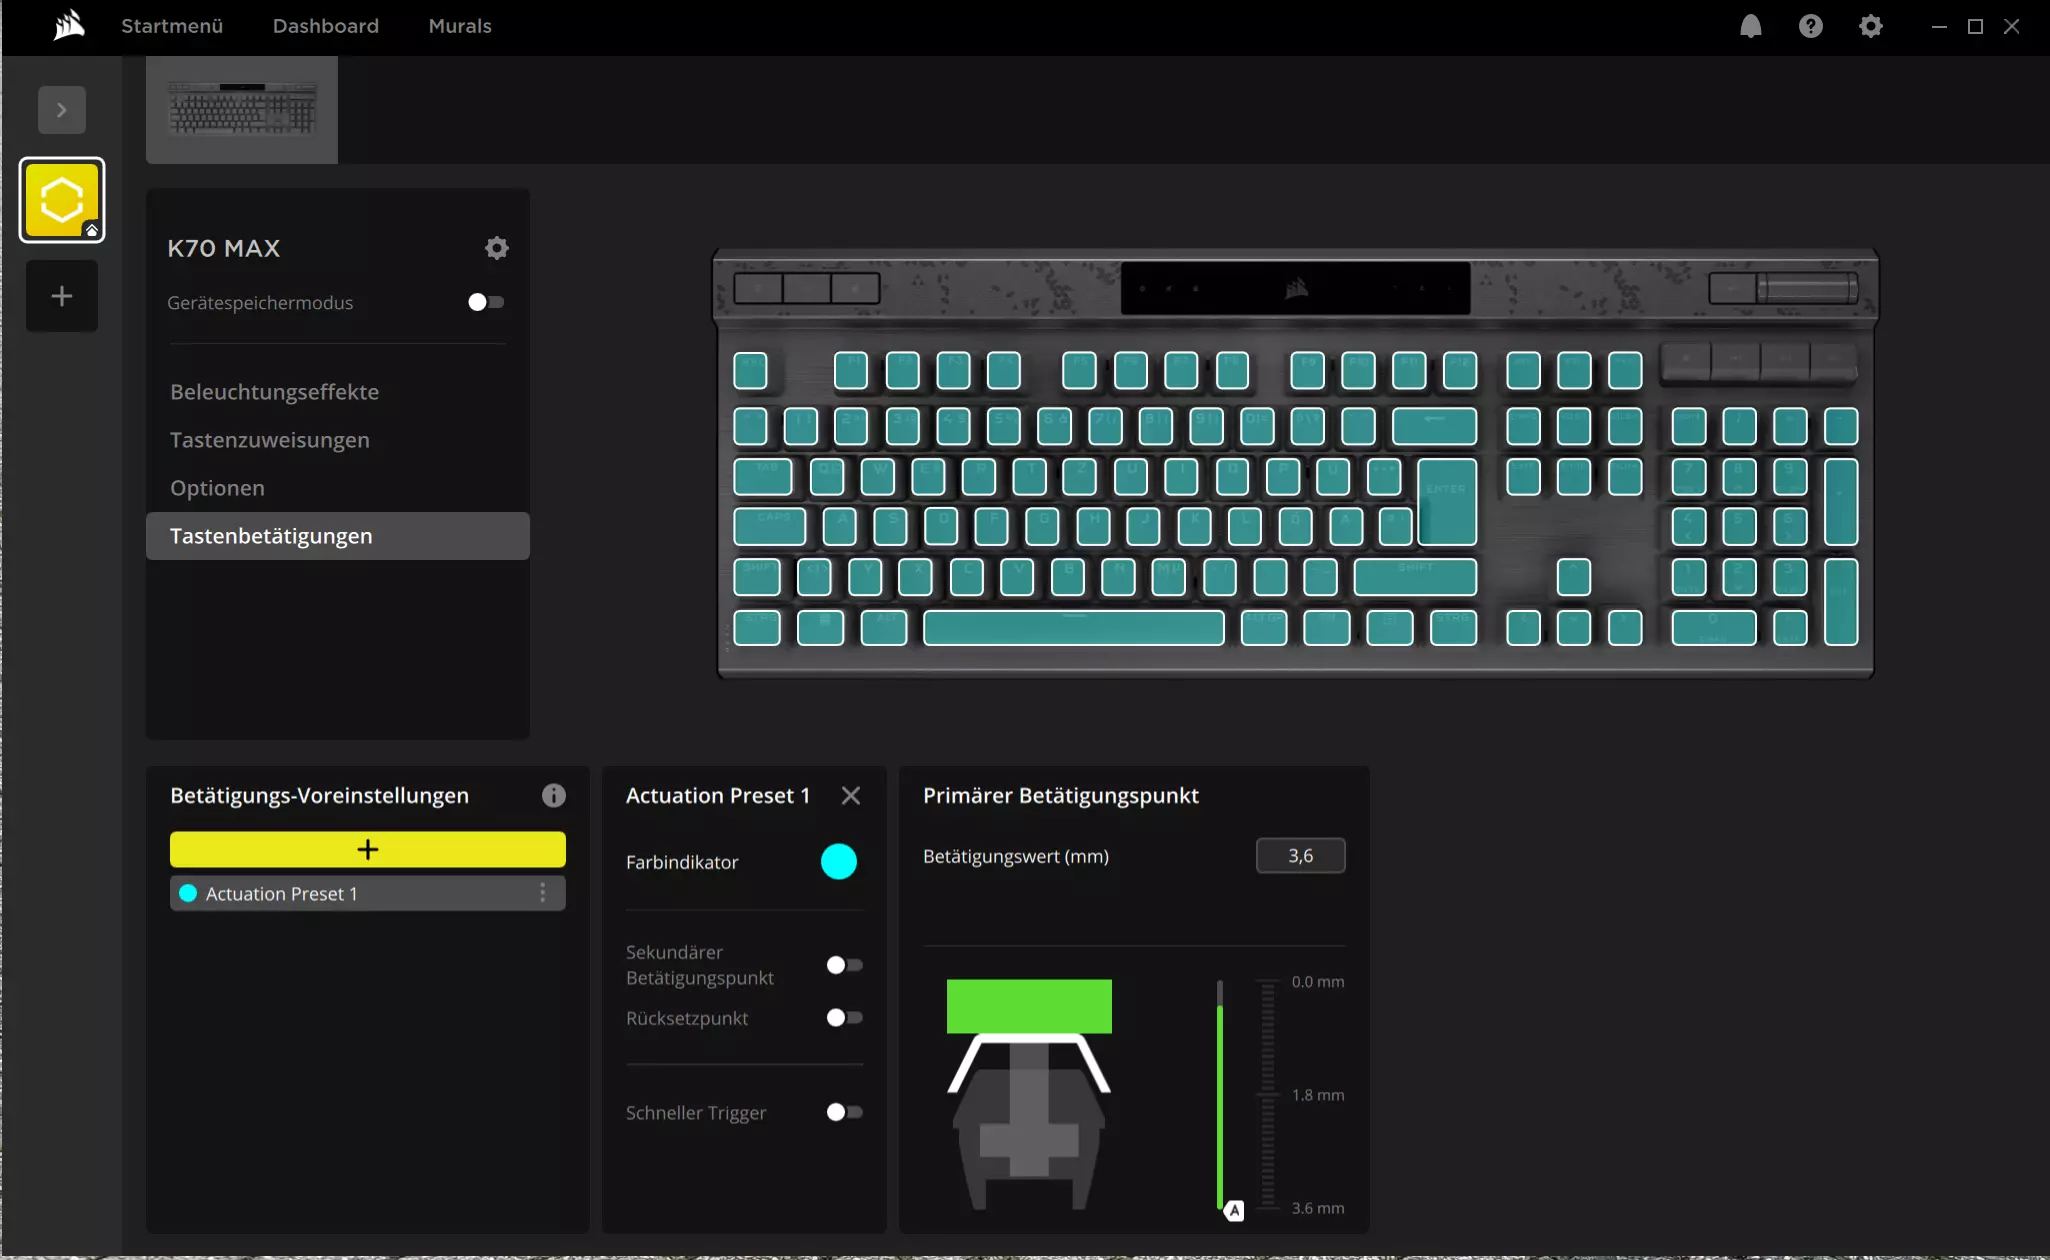Viewport: 2050px width, 1260px height.
Task: Click the CAPS lock key on keyboard image
Action: point(770,526)
